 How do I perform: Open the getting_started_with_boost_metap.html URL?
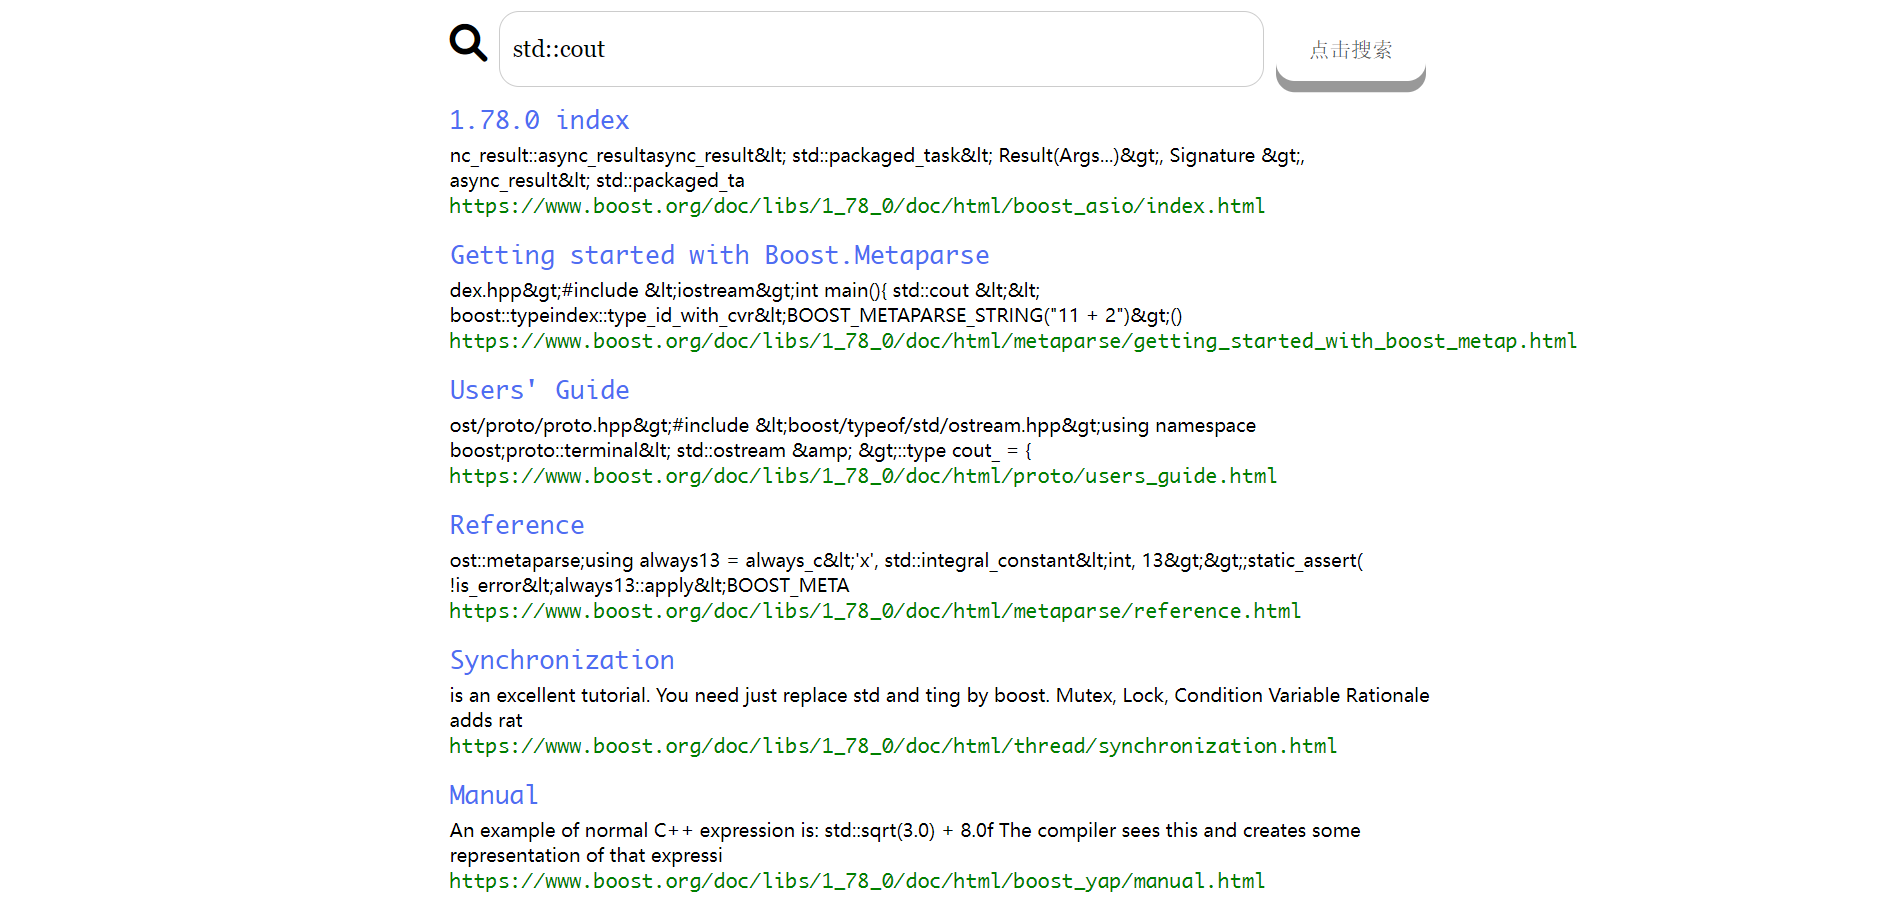[1013, 341]
